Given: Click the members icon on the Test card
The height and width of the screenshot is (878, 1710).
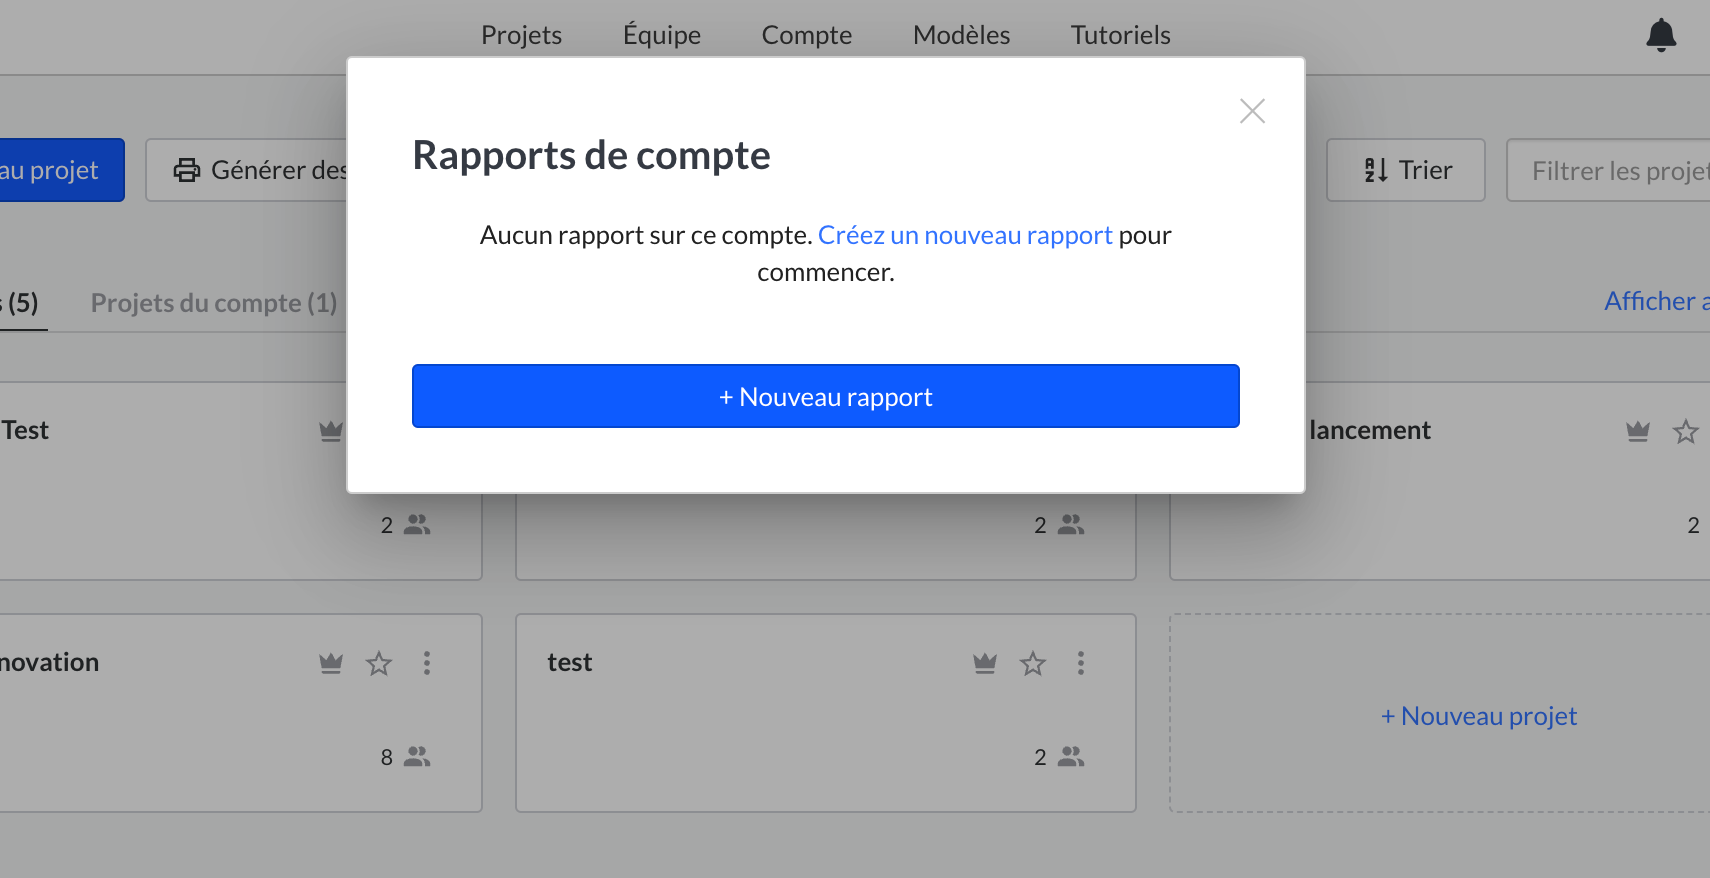Looking at the screenshot, I should [x=417, y=525].
